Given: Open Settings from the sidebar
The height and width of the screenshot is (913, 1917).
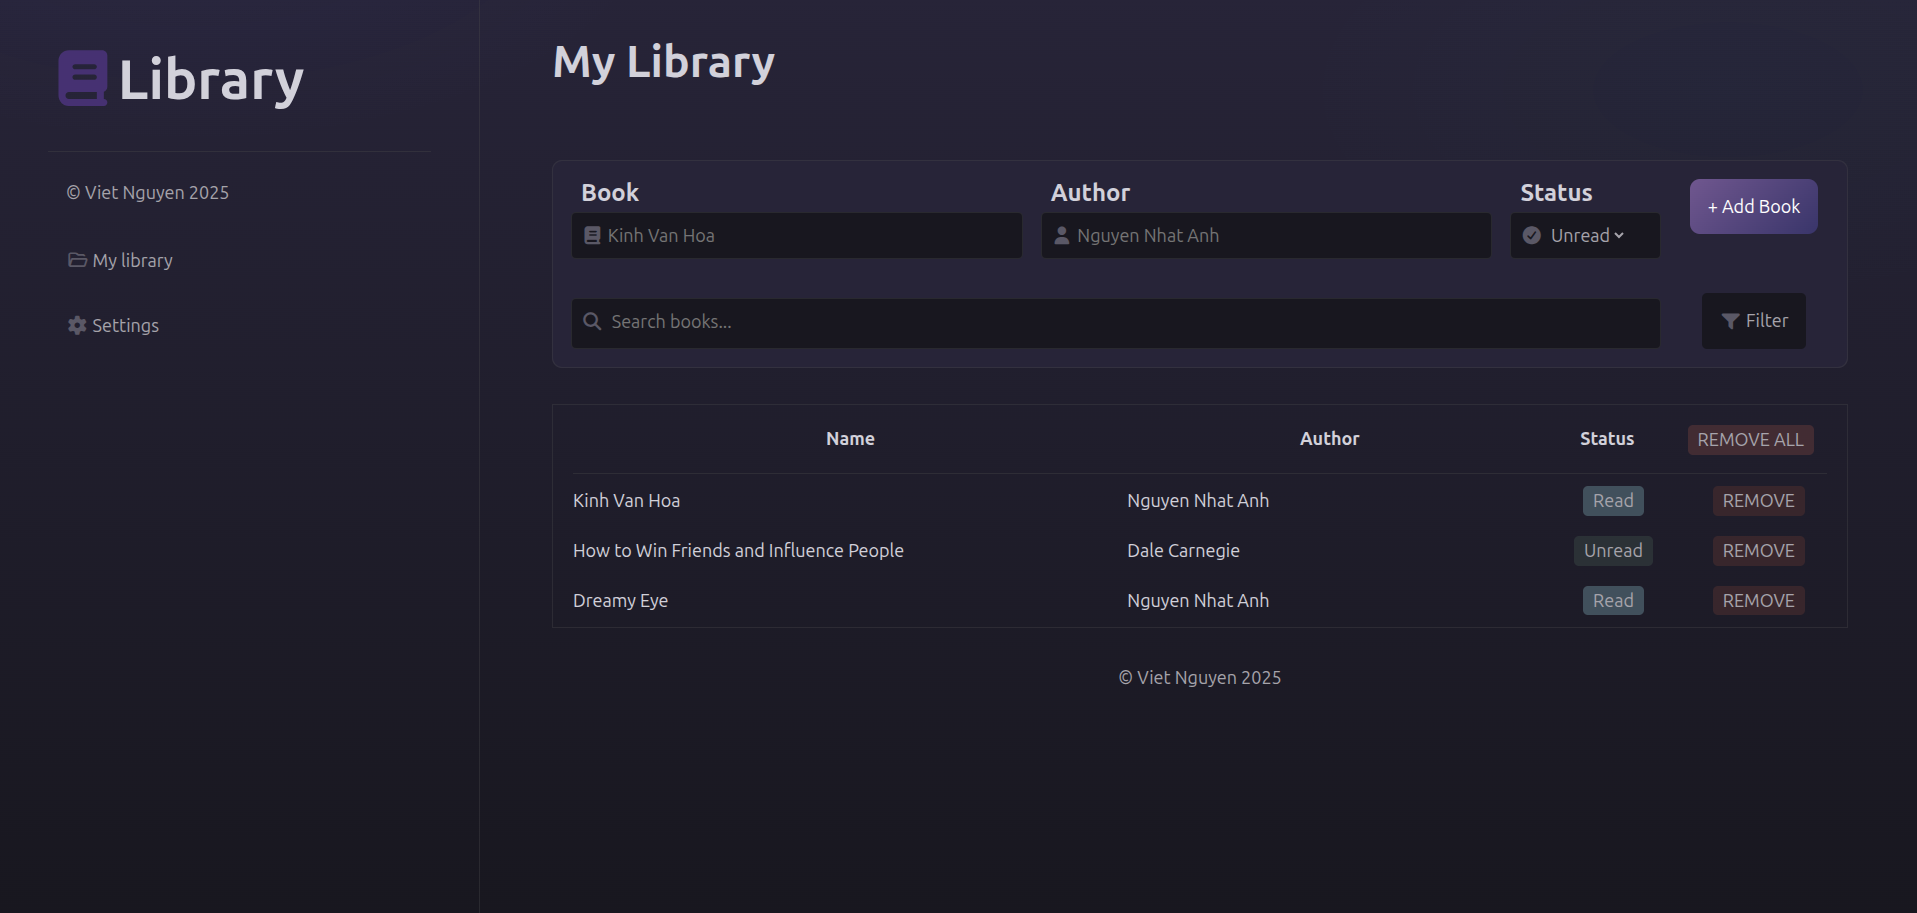Looking at the screenshot, I should point(125,325).
